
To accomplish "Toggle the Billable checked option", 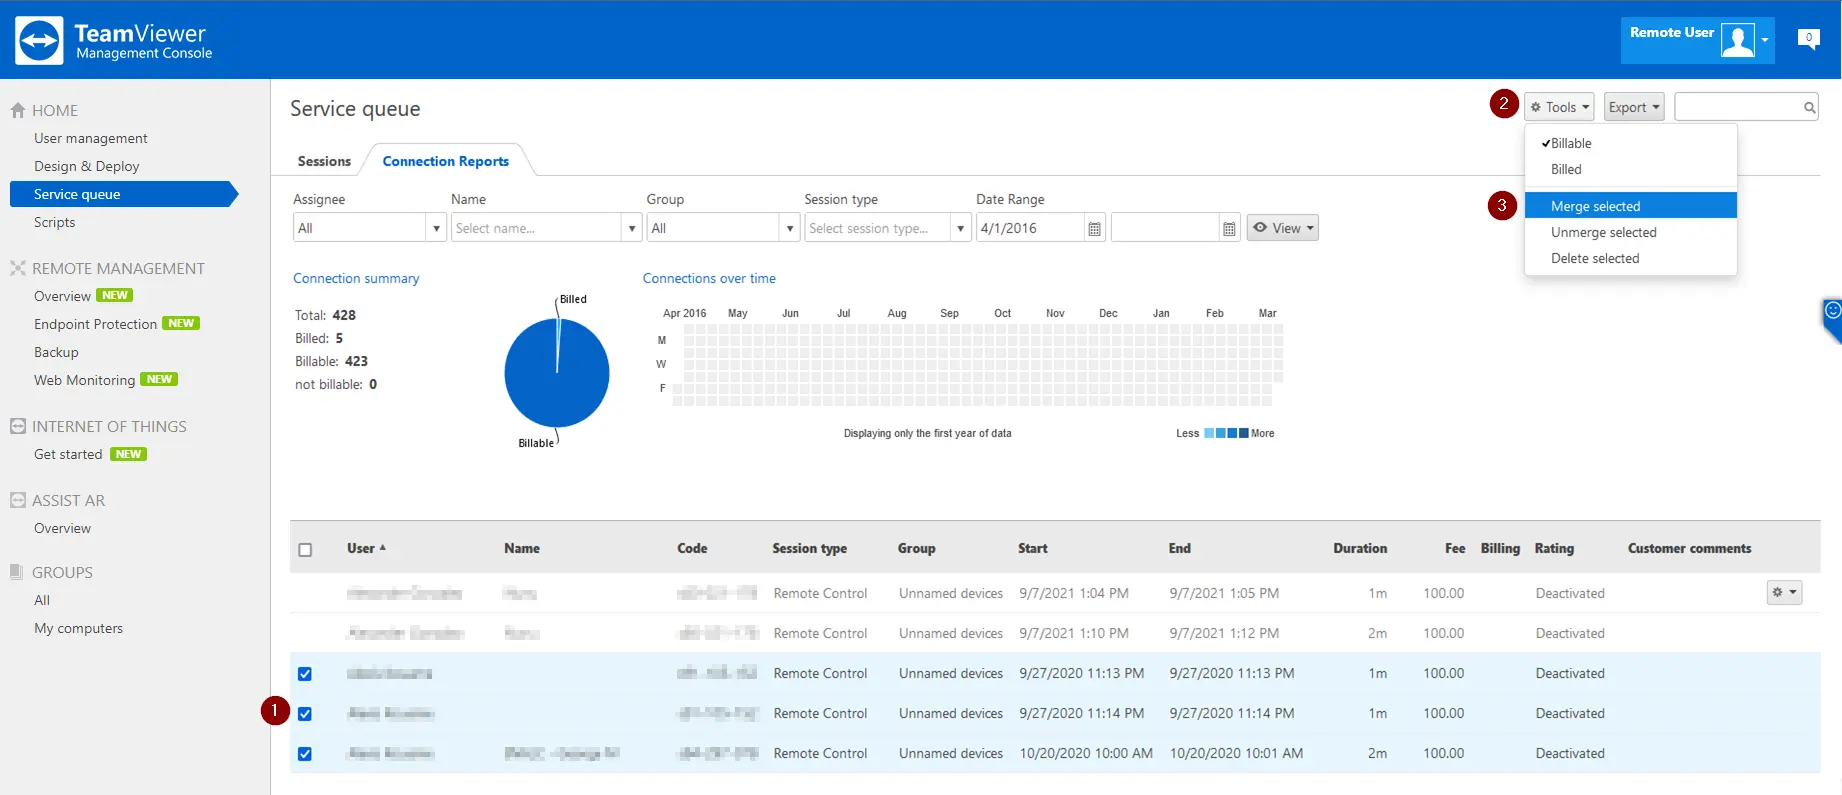I will [1630, 143].
